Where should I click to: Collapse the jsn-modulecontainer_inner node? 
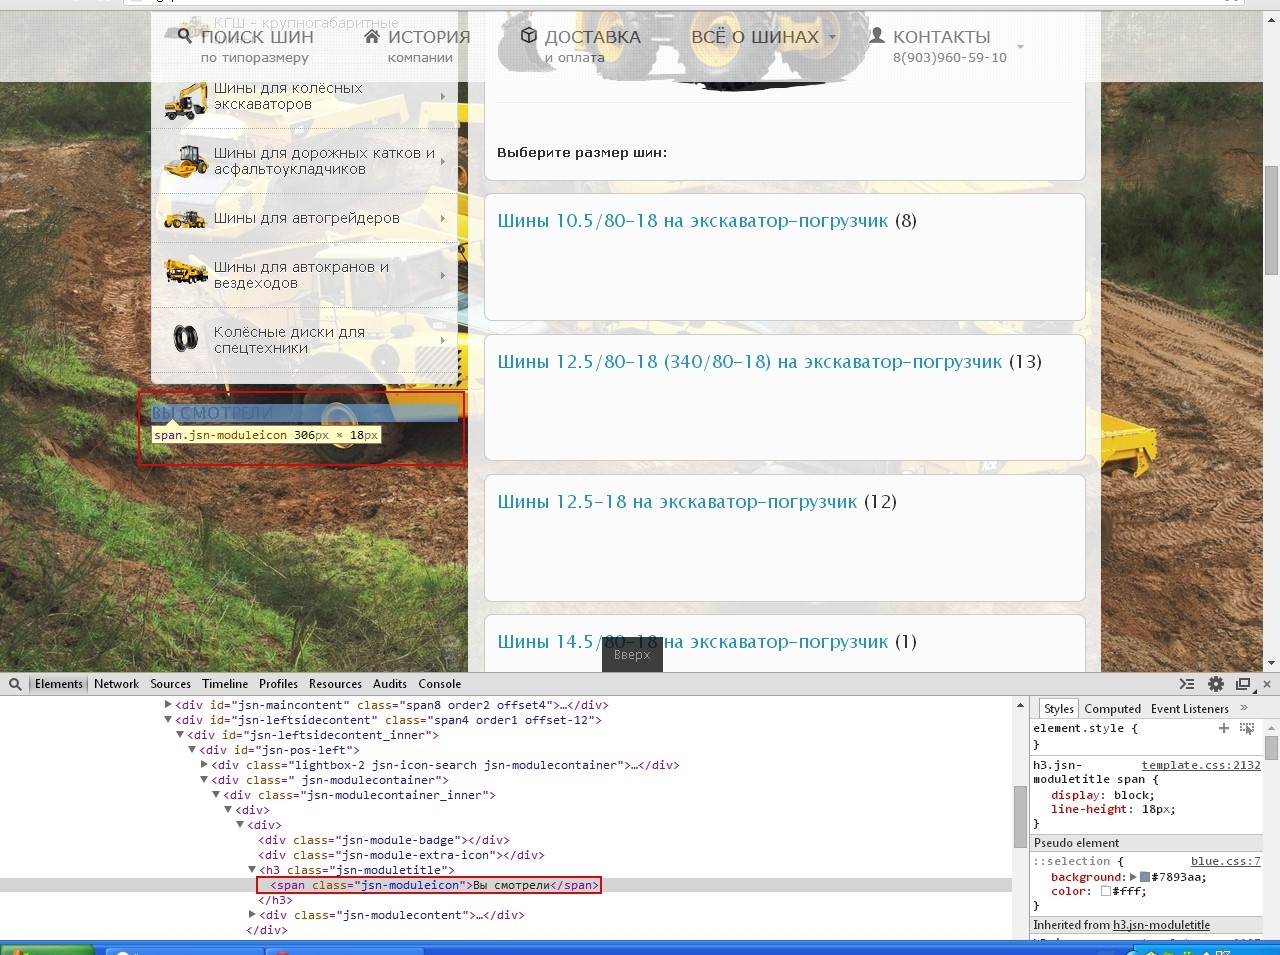pos(216,795)
